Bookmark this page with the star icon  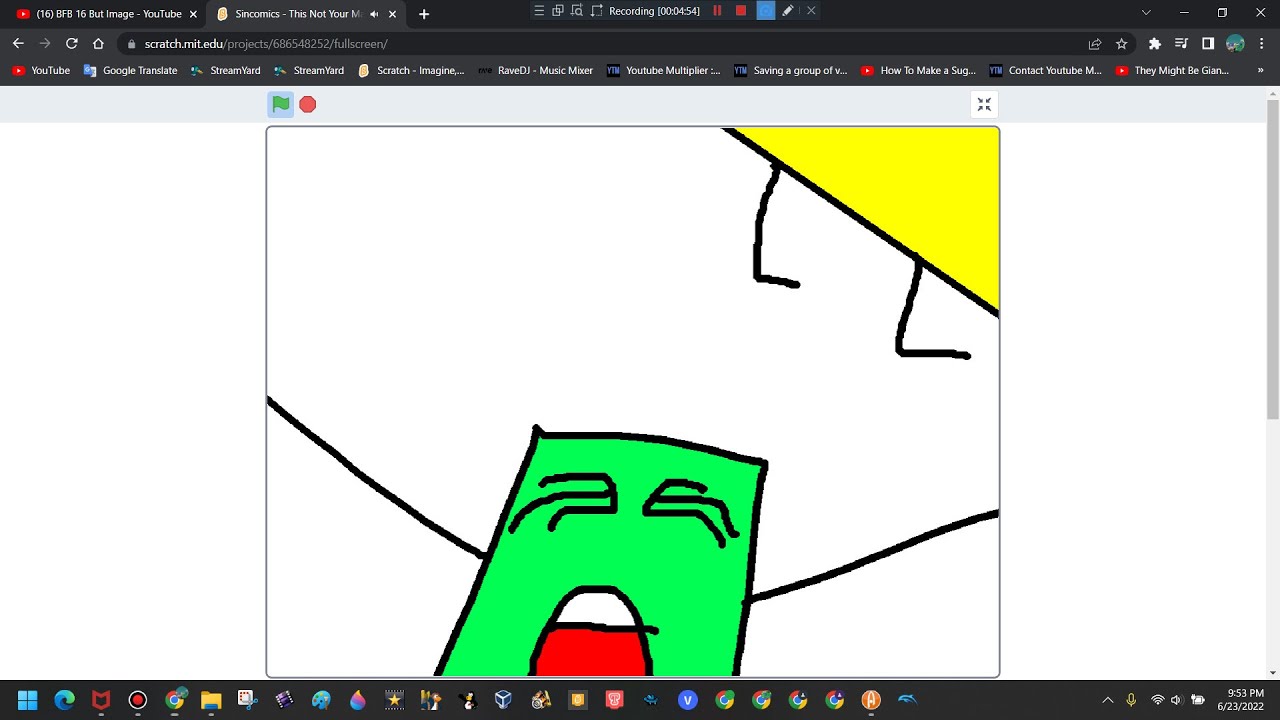tap(1121, 44)
